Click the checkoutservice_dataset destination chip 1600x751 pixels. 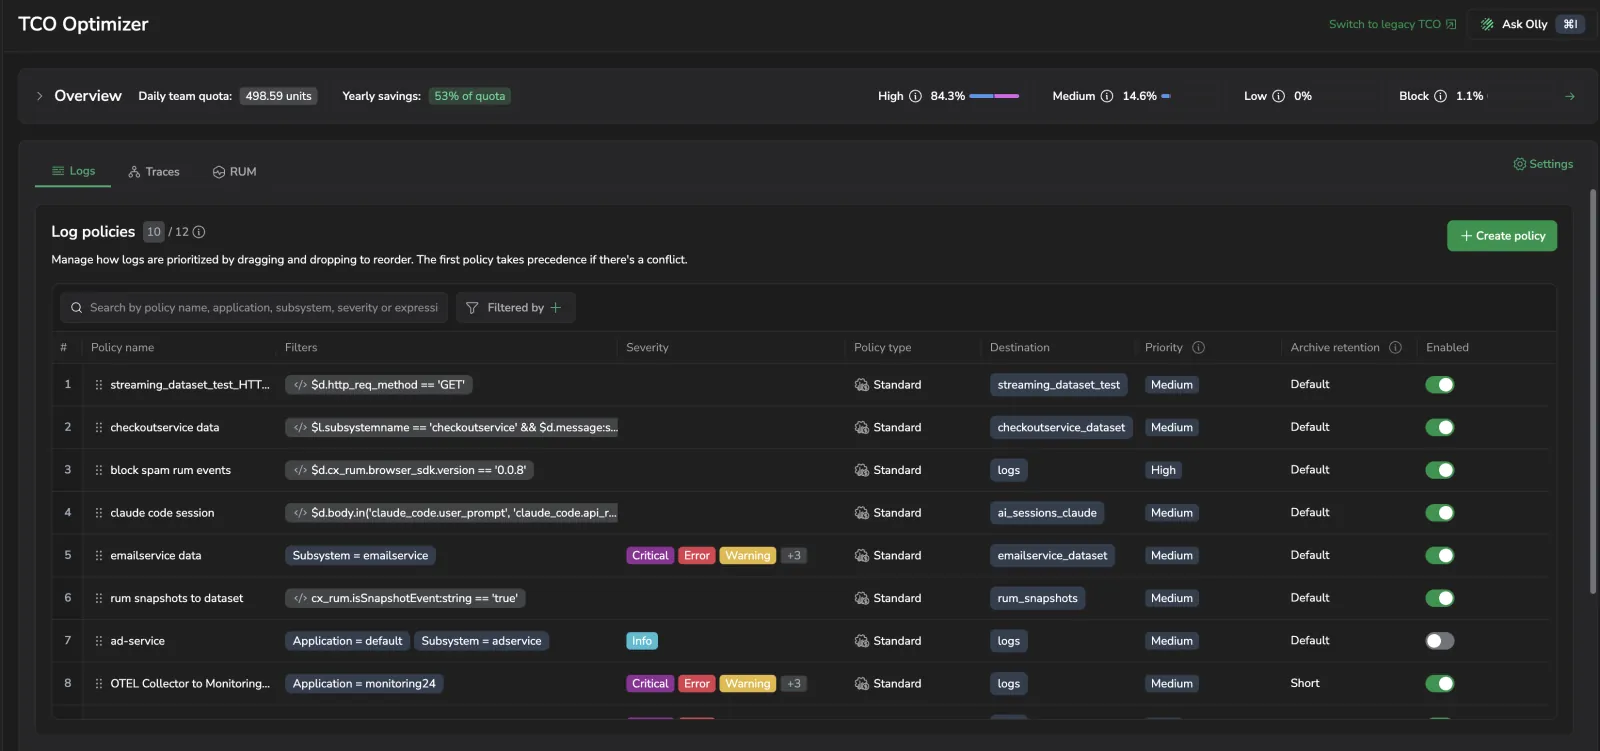(1061, 428)
